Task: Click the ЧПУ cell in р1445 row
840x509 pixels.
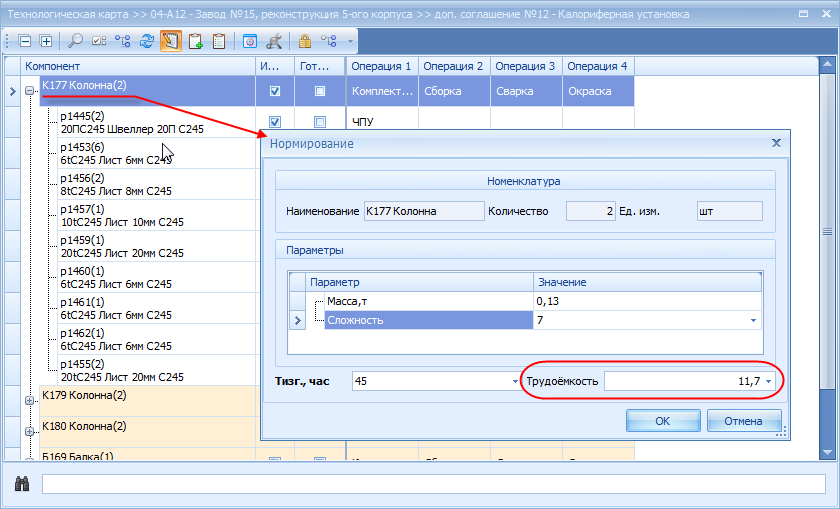Action: pyautogui.click(x=382, y=122)
